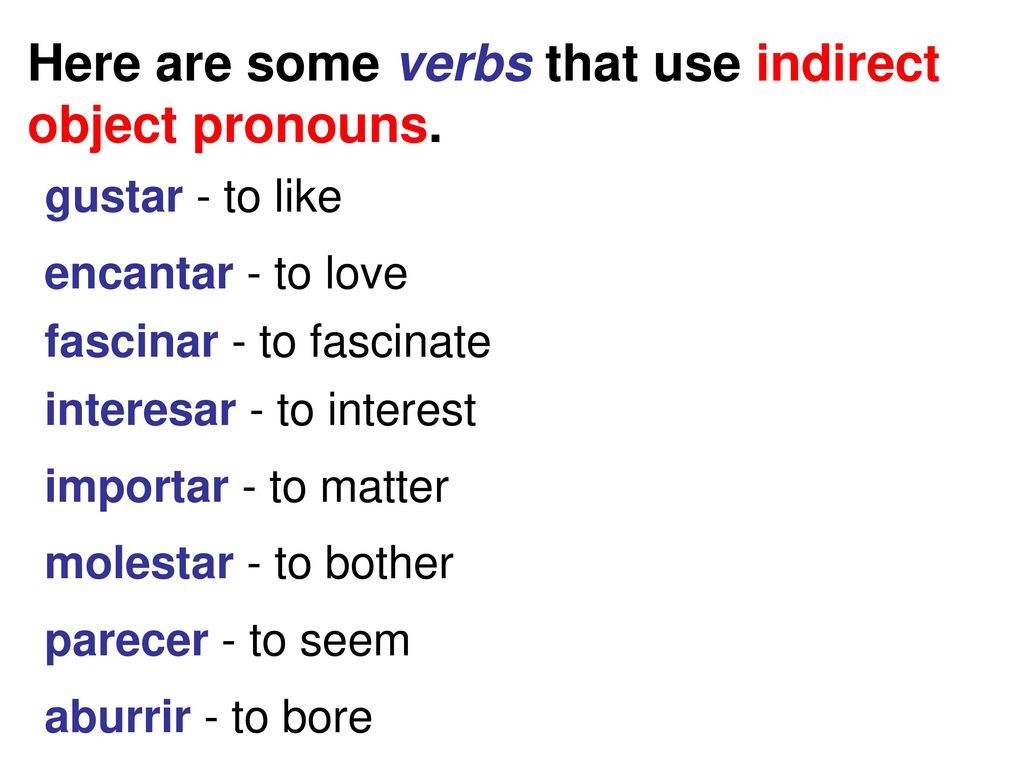The height and width of the screenshot is (768, 1024).
Task: Click the translation 'to fascinate'
Action: coord(376,341)
